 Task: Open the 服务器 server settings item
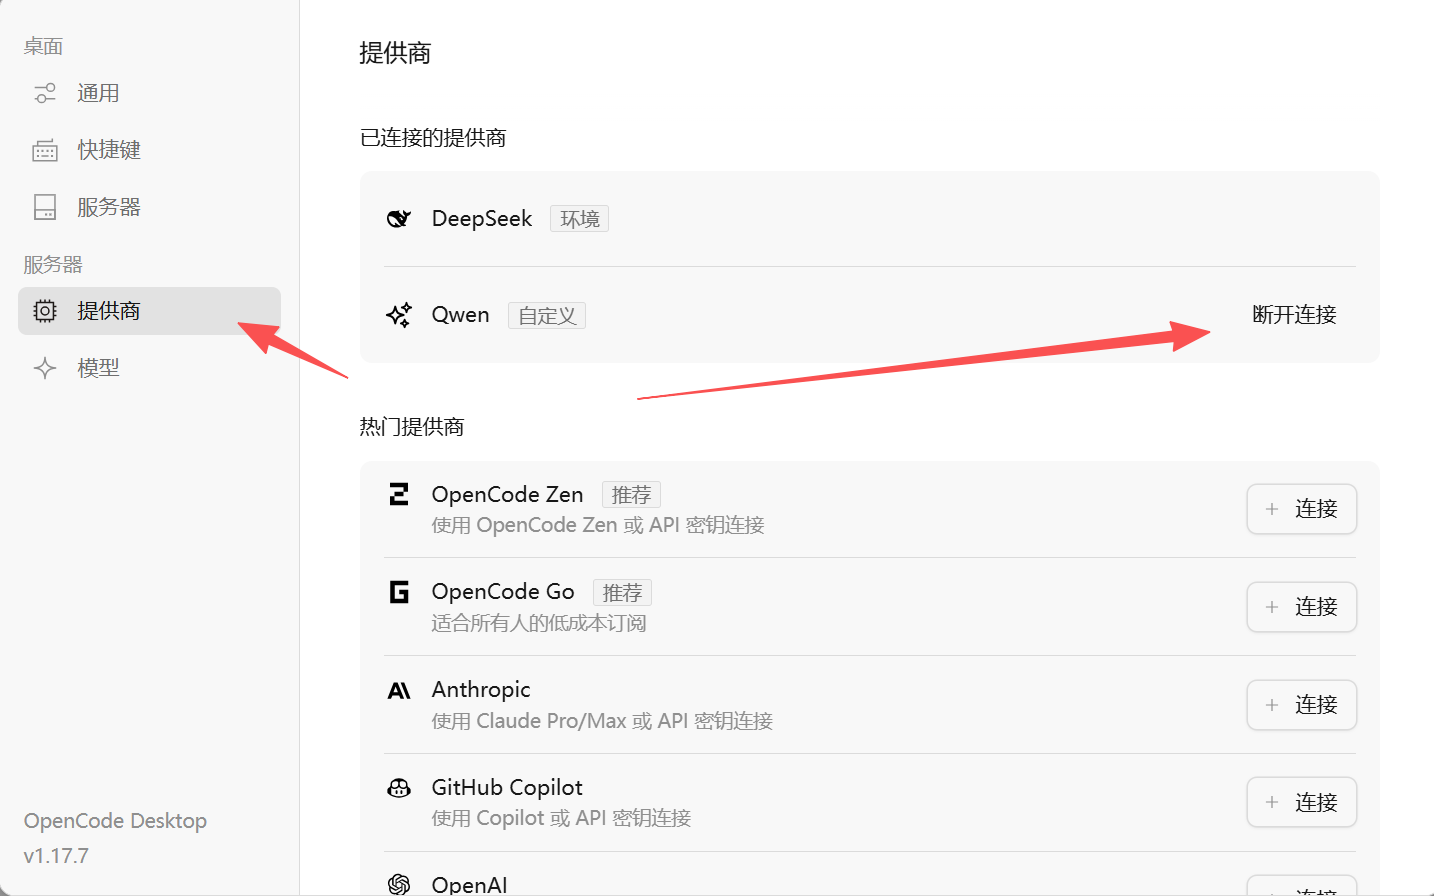coord(149,207)
